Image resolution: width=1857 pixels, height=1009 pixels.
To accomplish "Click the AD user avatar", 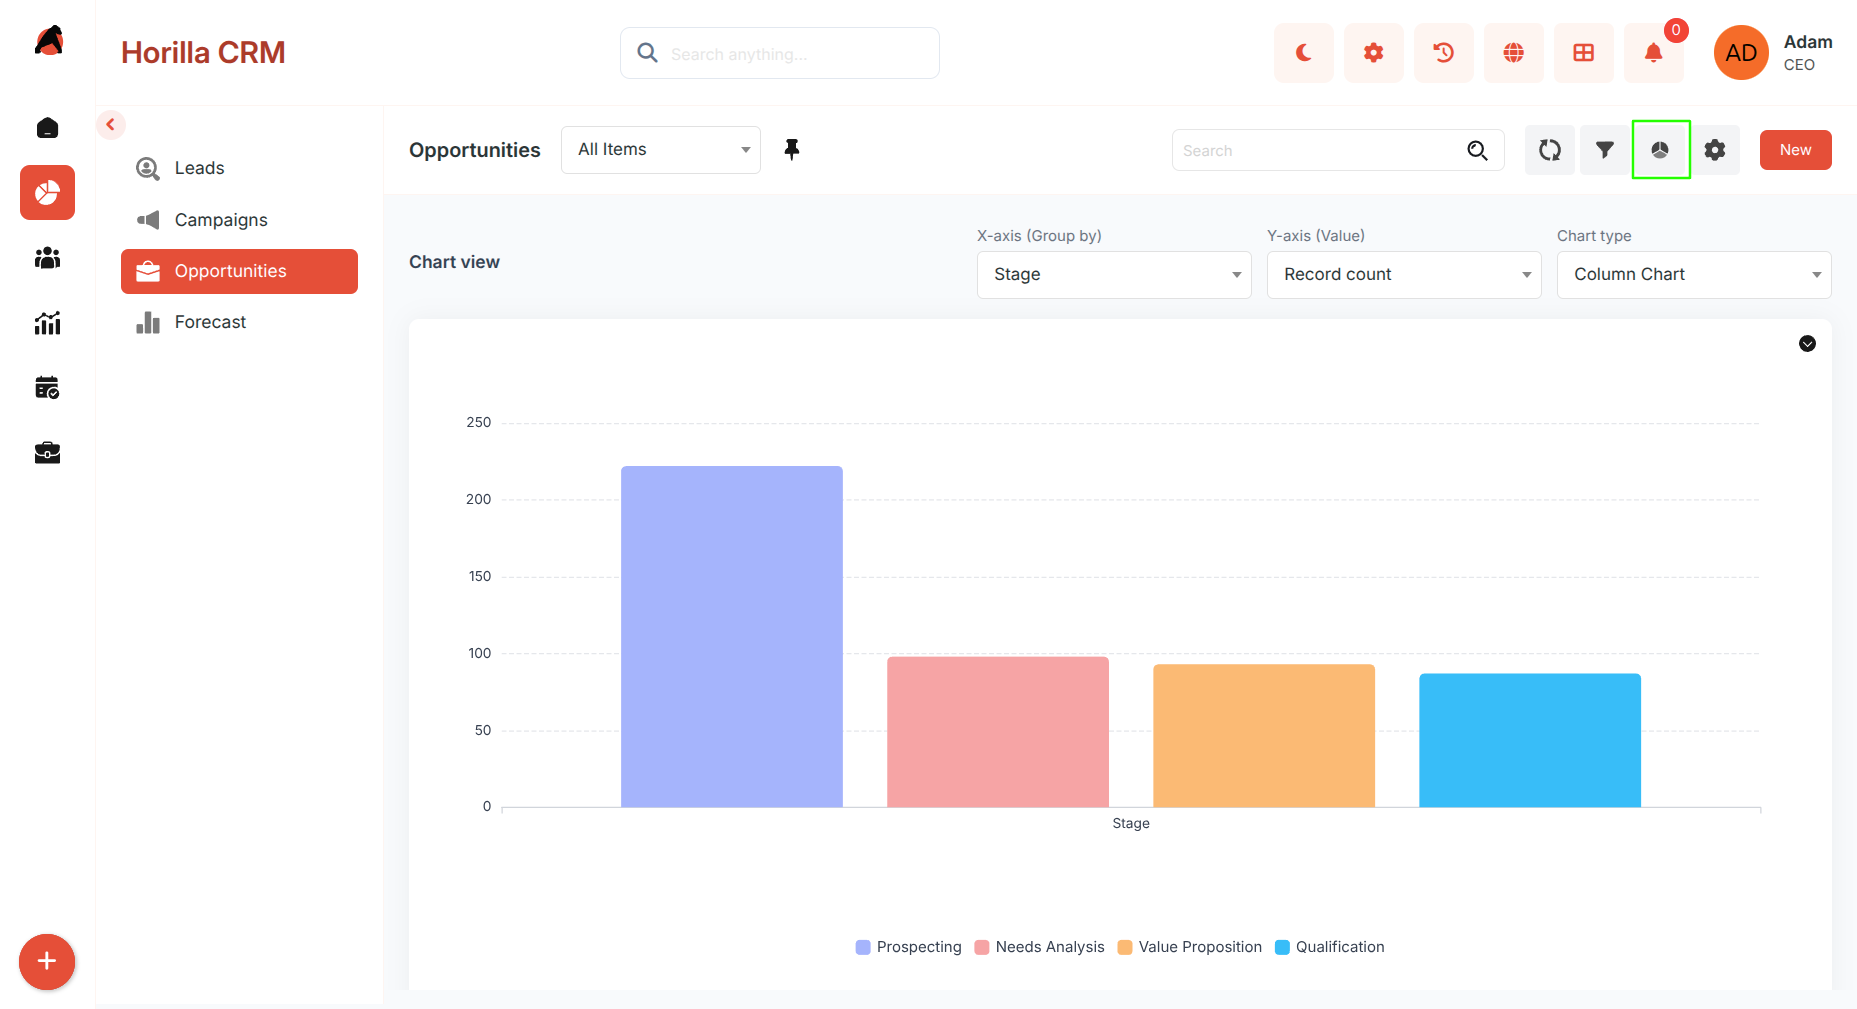I will click(x=1741, y=53).
